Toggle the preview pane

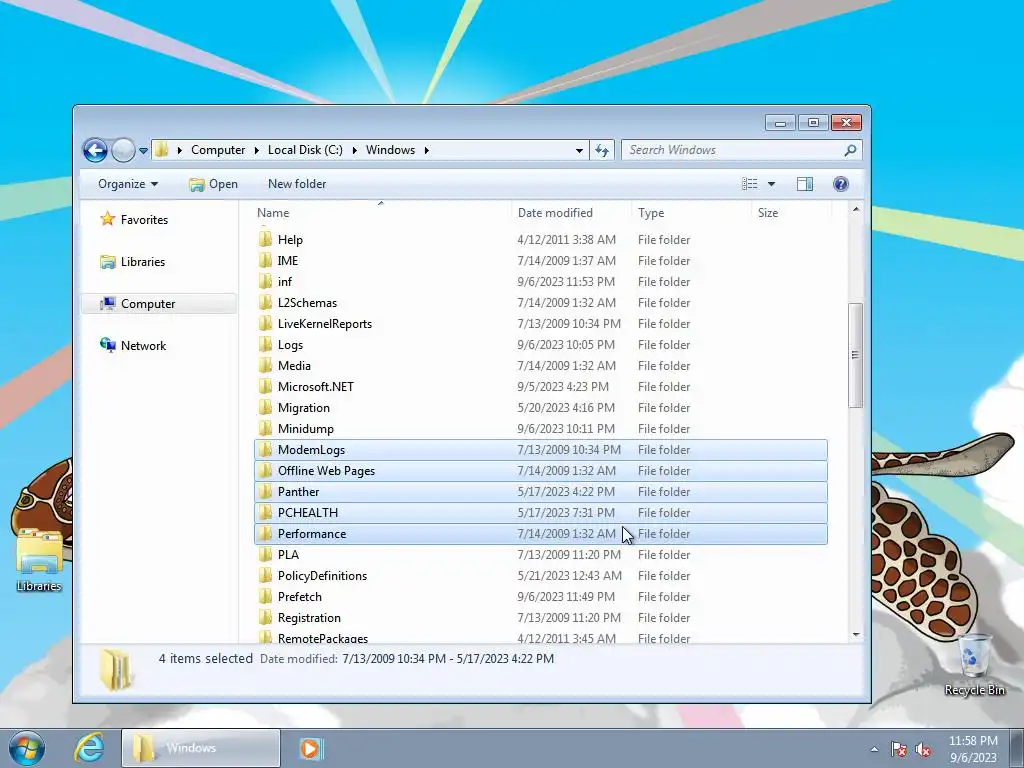[805, 184]
